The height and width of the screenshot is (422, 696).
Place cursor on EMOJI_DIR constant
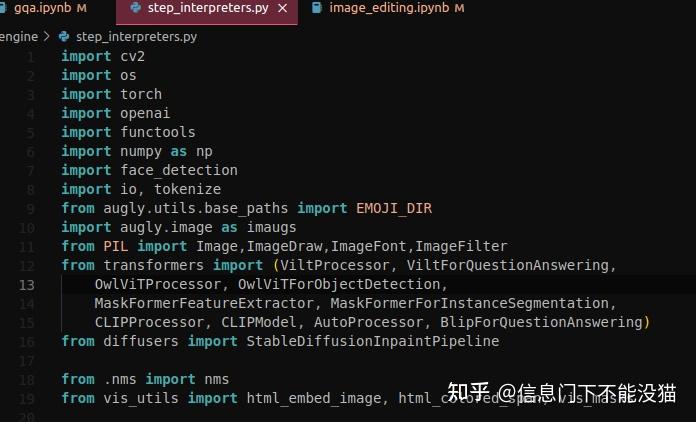coord(394,208)
